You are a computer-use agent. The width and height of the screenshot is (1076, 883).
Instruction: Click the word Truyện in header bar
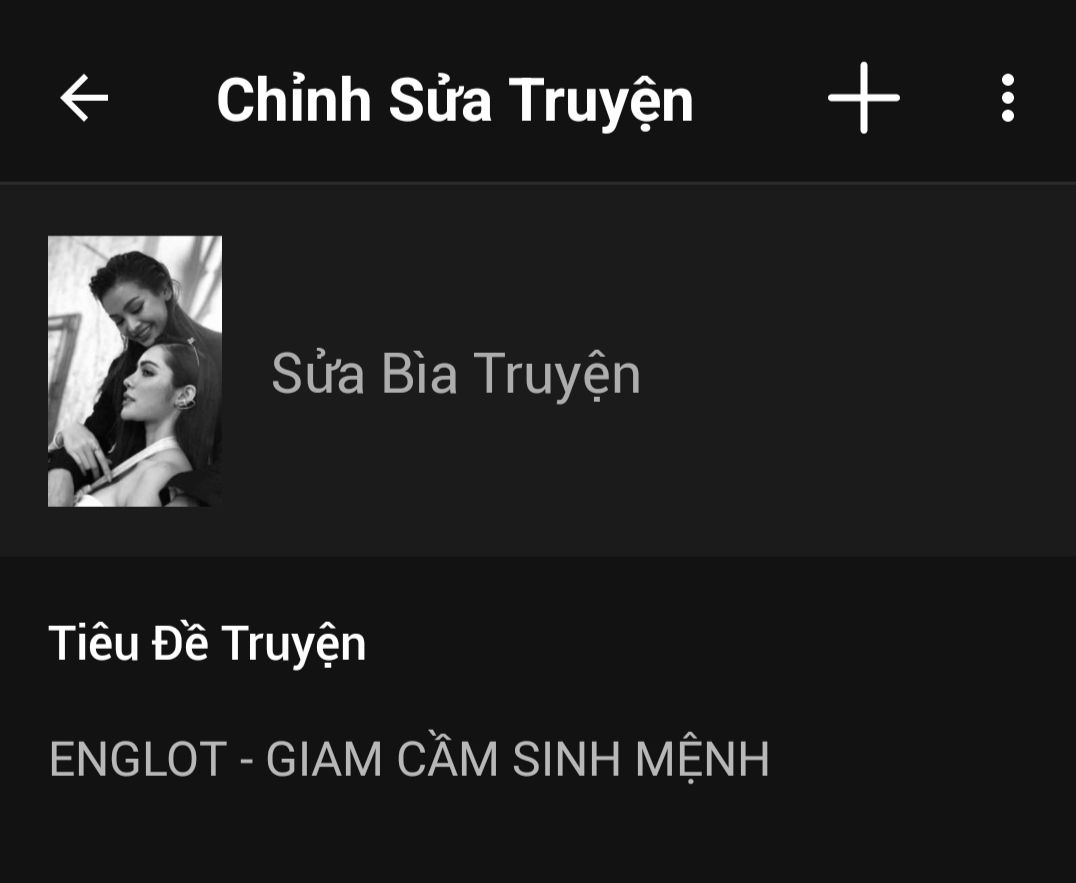tap(601, 102)
